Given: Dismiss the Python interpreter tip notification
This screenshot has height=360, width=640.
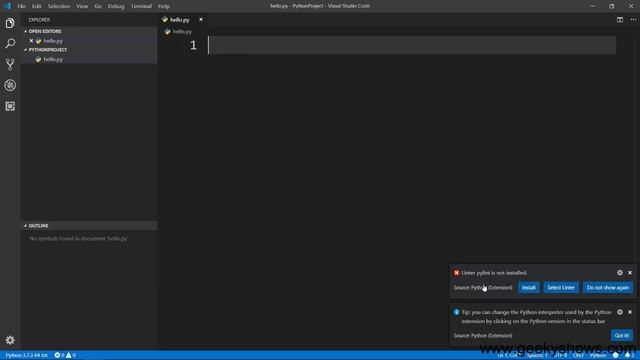Looking at the screenshot, I should 630,312.
